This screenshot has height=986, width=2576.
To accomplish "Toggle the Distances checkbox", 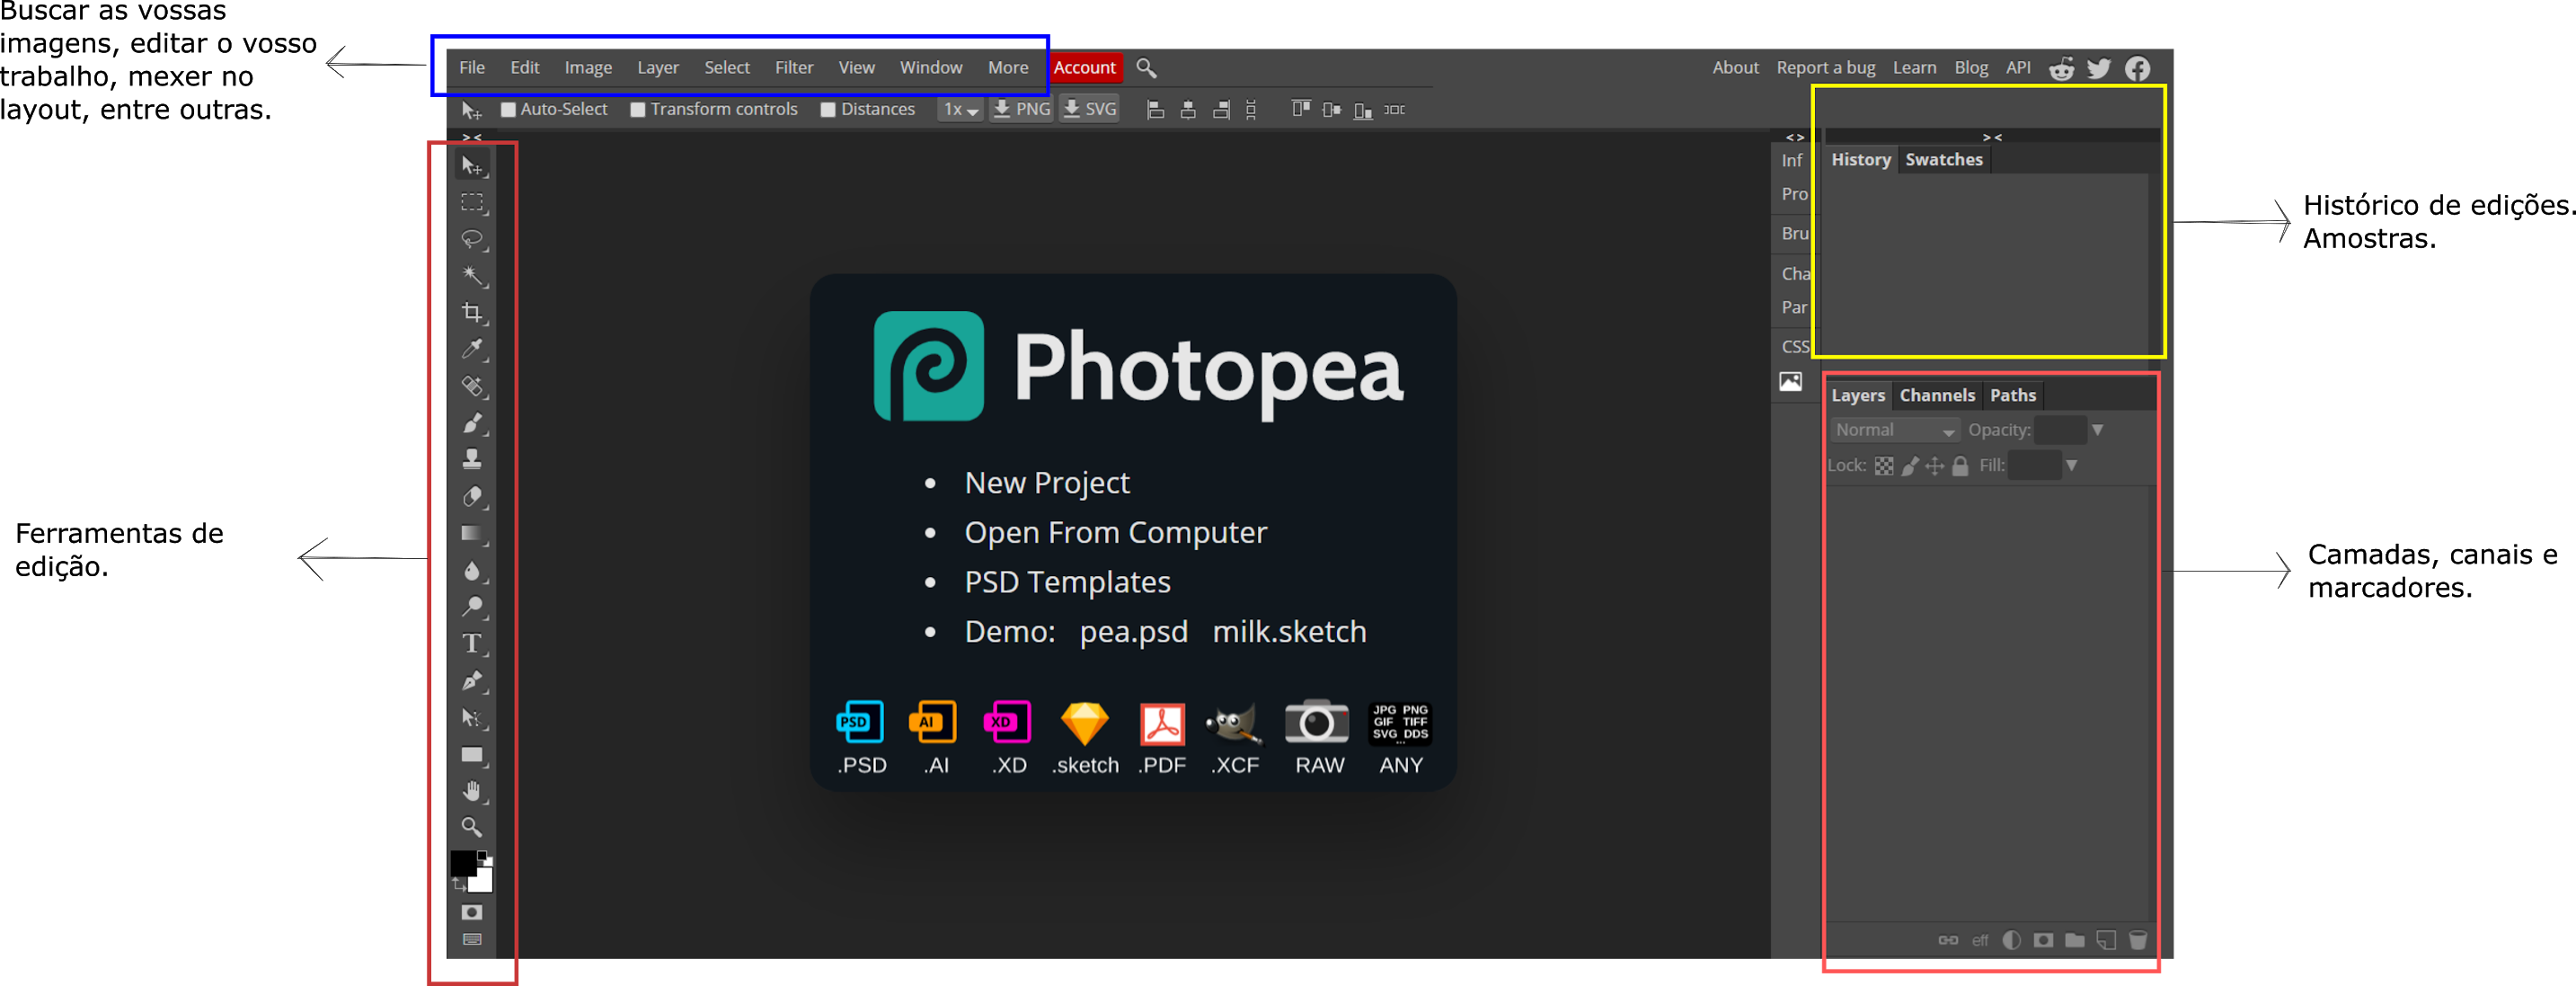I will click(x=828, y=109).
